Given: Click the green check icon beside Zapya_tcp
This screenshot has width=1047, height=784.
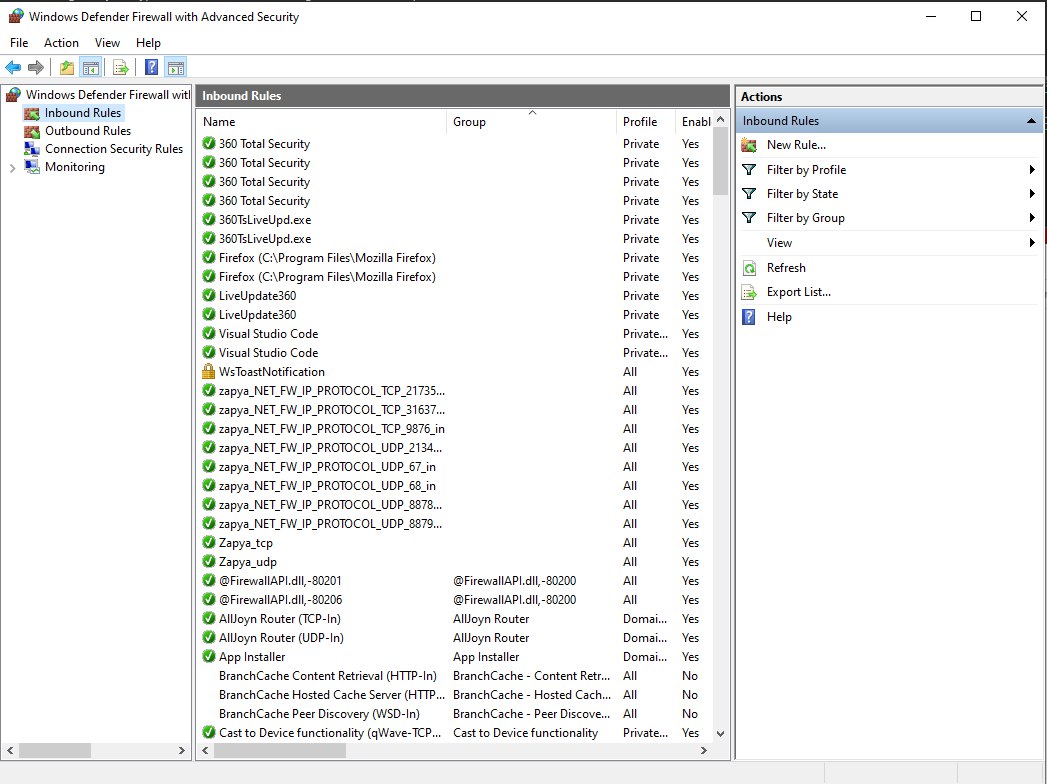Looking at the screenshot, I should tap(208, 543).
